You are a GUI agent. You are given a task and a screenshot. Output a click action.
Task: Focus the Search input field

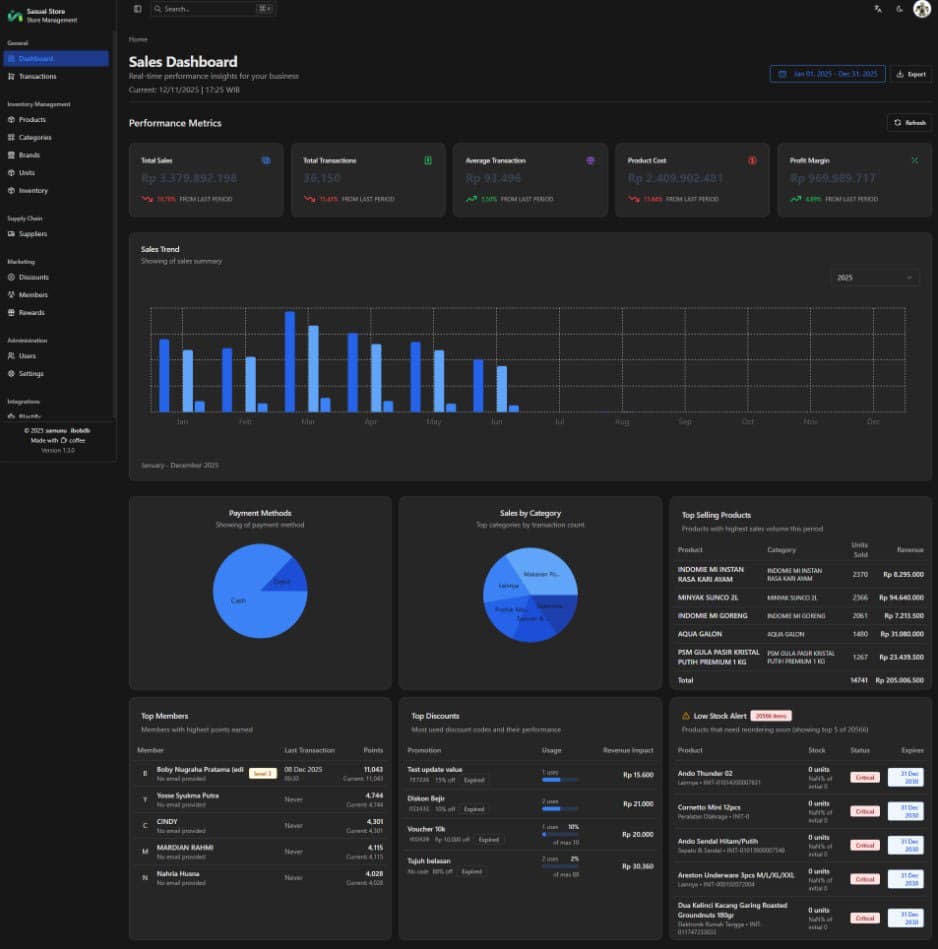click(208, 9)
